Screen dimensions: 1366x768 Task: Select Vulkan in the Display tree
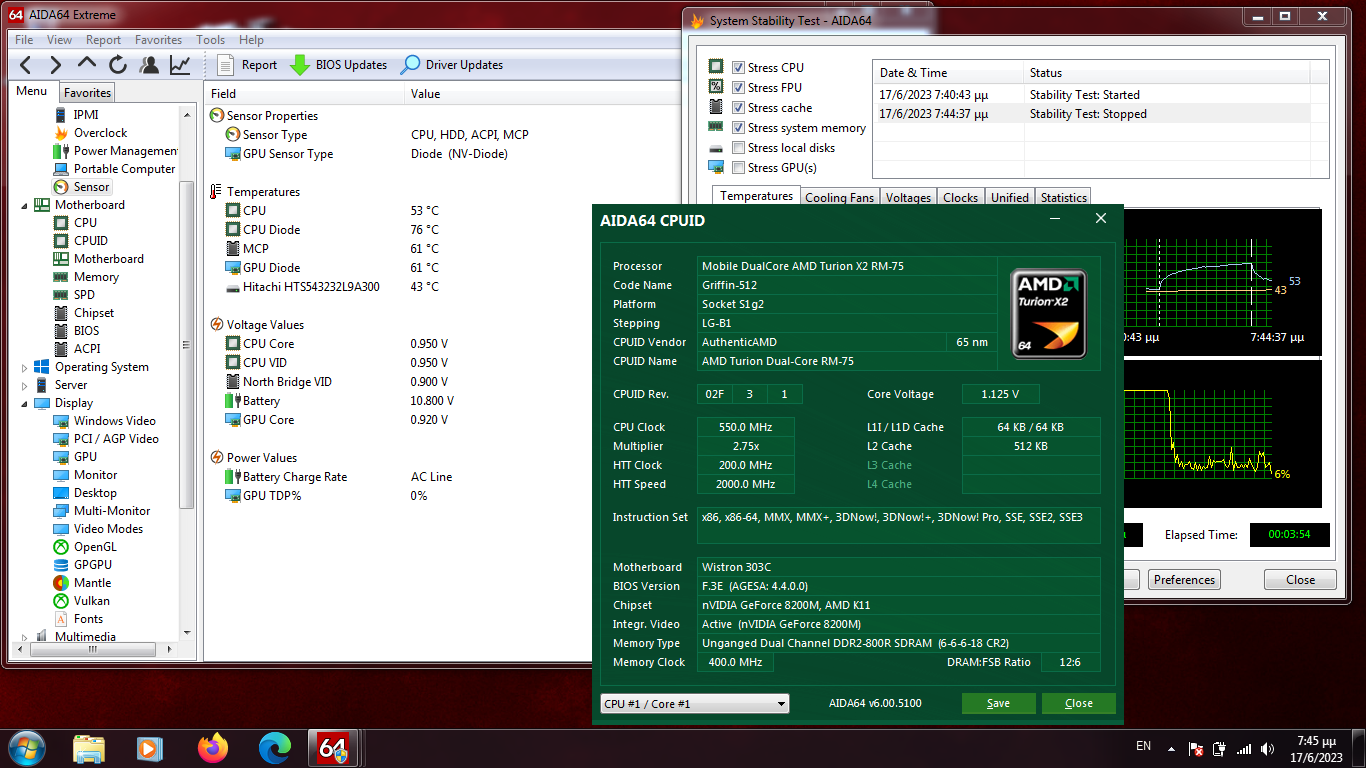[x=82, y=601]
